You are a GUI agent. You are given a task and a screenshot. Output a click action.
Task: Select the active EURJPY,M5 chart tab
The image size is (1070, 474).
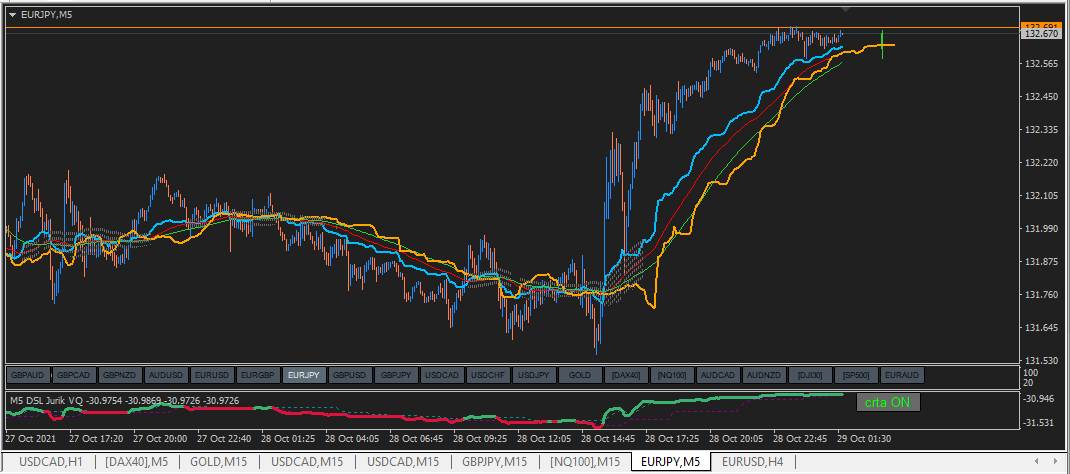pos(671,462)
